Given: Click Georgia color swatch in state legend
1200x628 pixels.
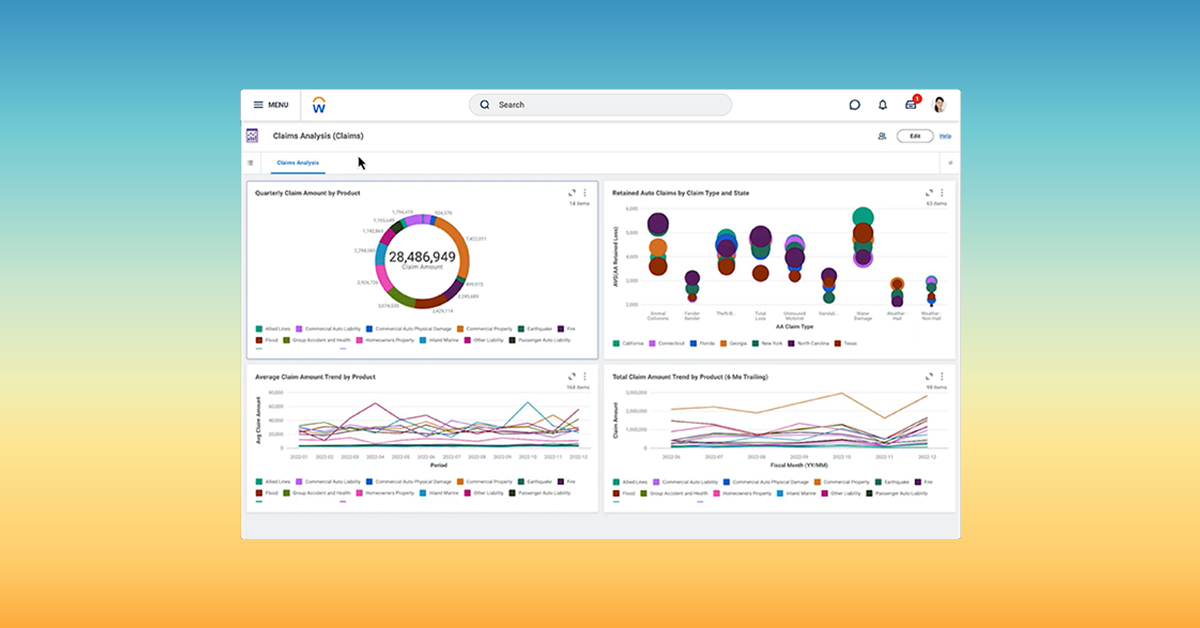Looking at the screenshot, I should [723, 343].
